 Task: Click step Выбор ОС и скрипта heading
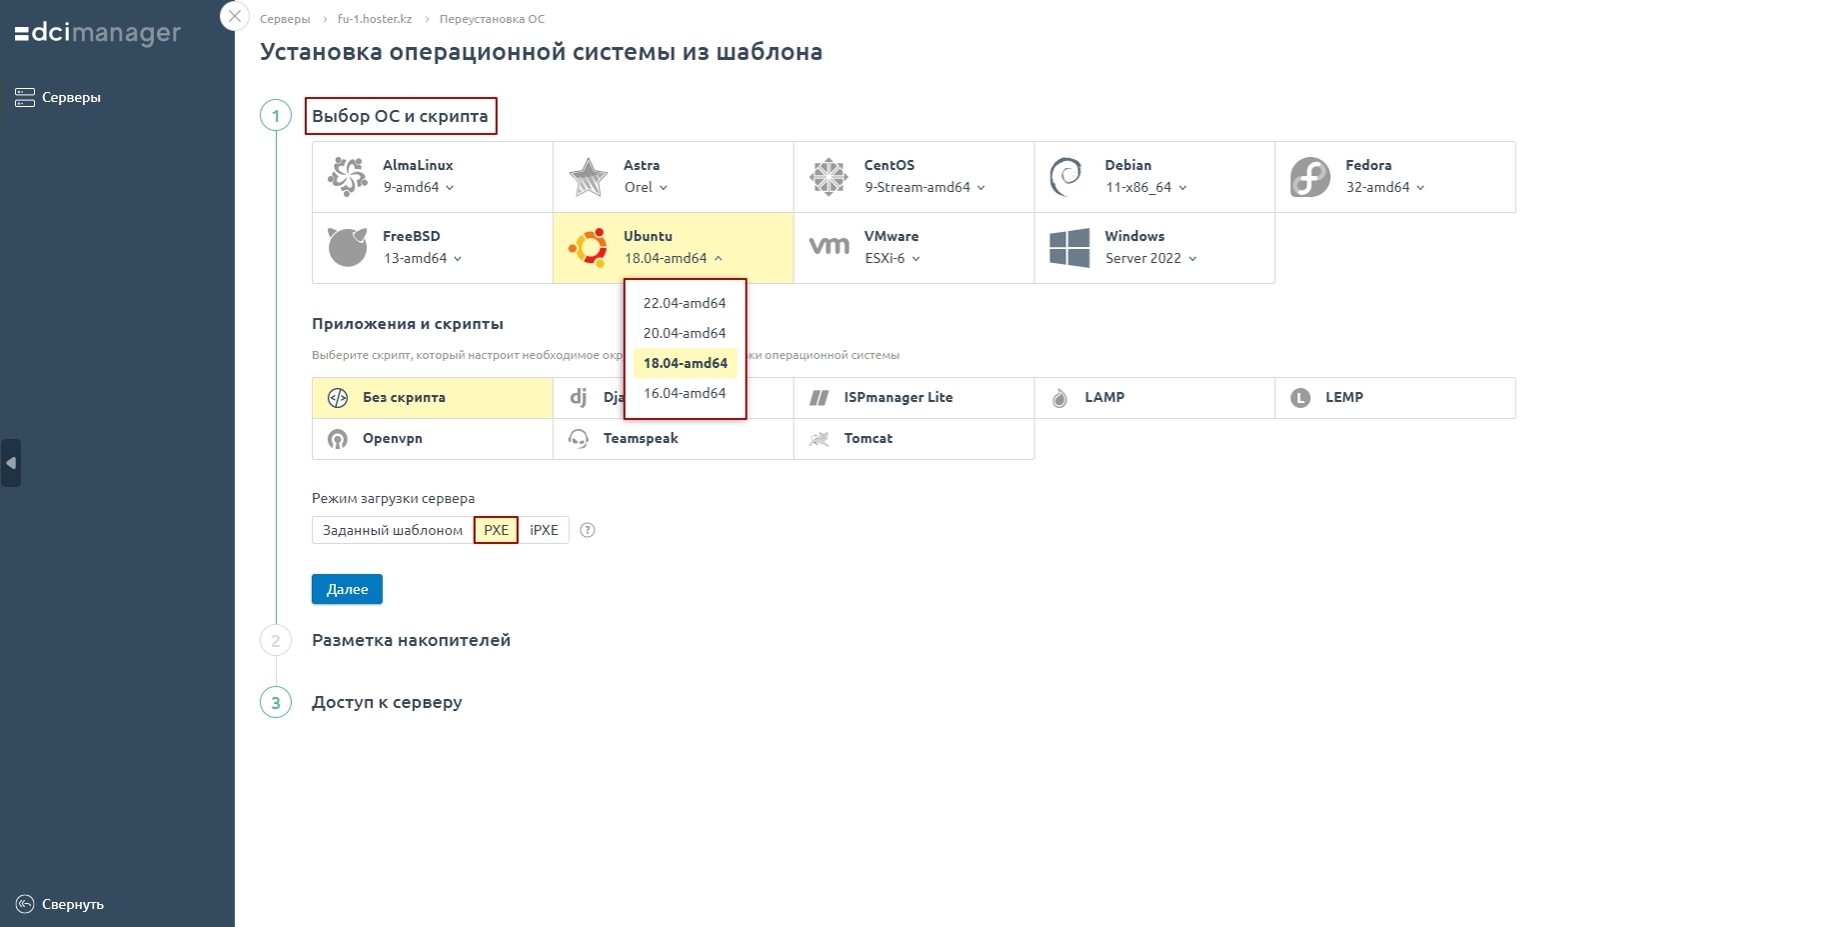click(400, 116)
